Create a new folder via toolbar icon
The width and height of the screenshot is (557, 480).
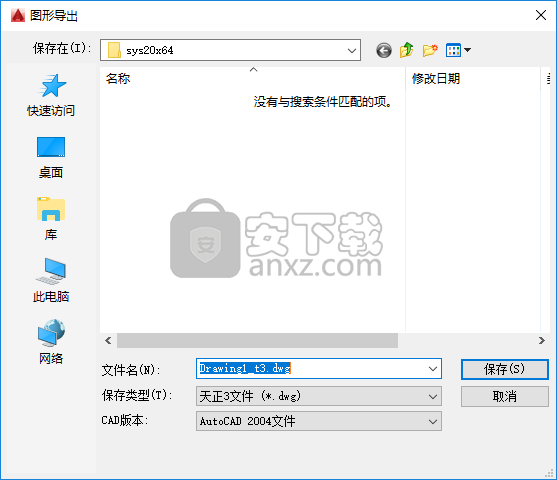430,50
